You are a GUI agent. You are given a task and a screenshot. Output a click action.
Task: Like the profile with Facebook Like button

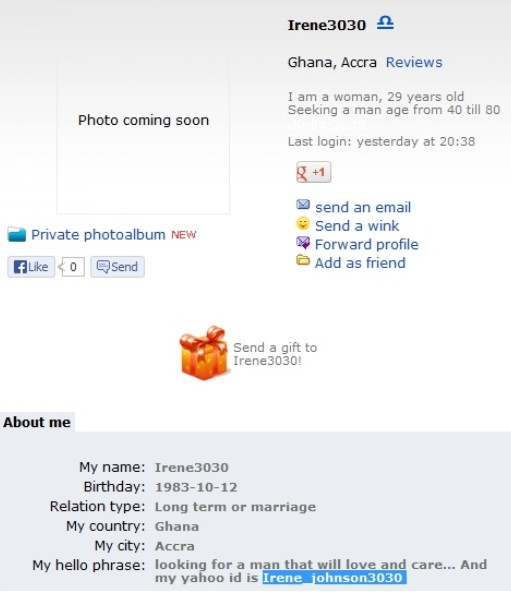coord(31,267)
